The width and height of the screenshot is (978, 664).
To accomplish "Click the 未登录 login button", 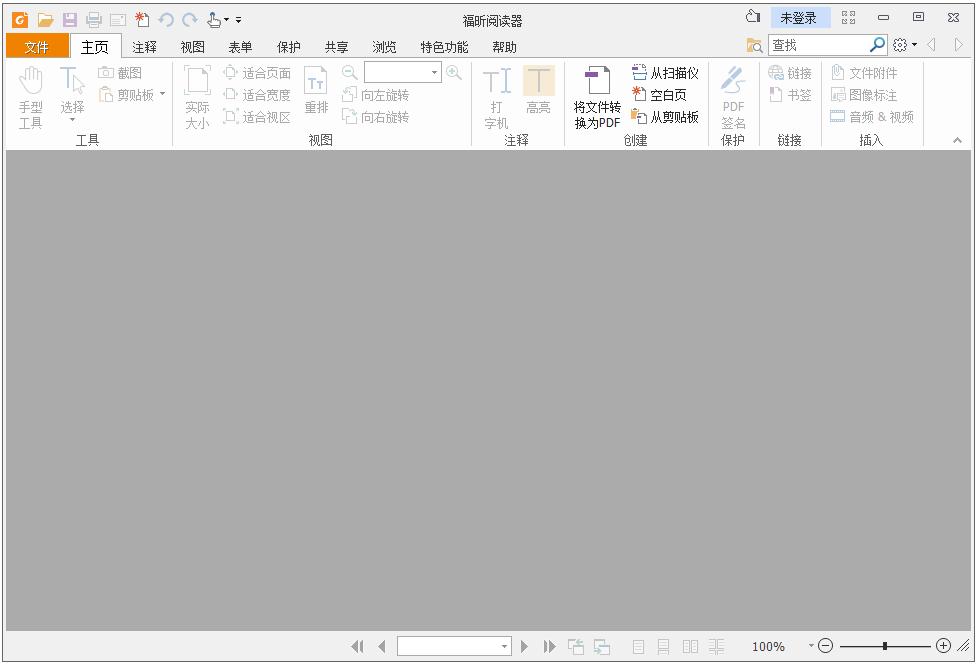I will pyautogui.click(x=799, y=17).
